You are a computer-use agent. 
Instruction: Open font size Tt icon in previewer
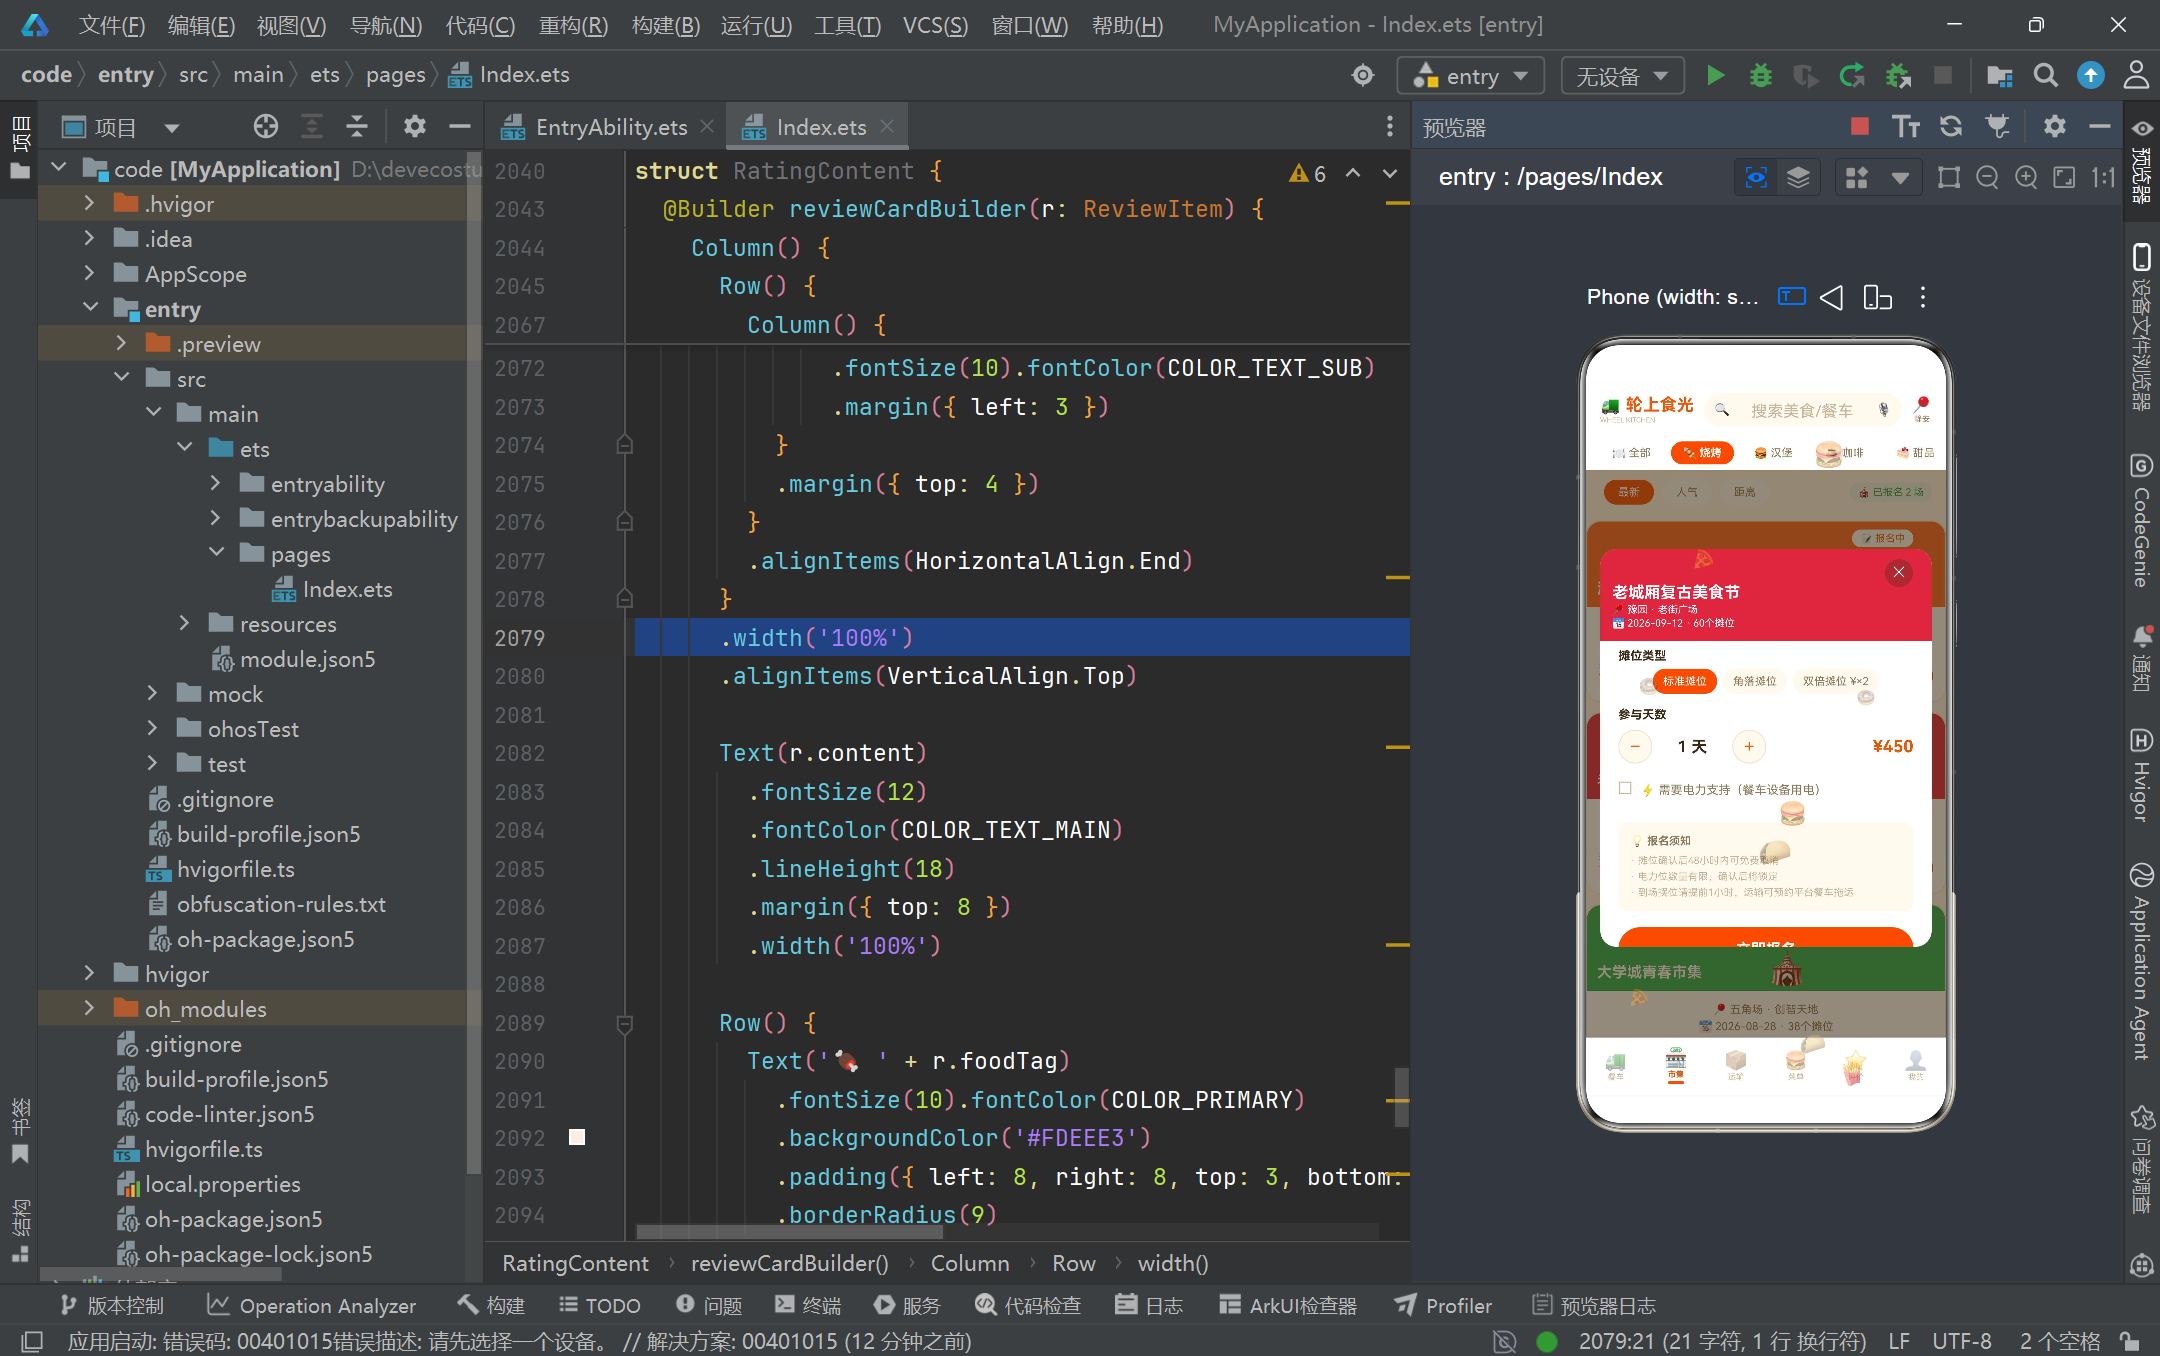[1906, 126]
